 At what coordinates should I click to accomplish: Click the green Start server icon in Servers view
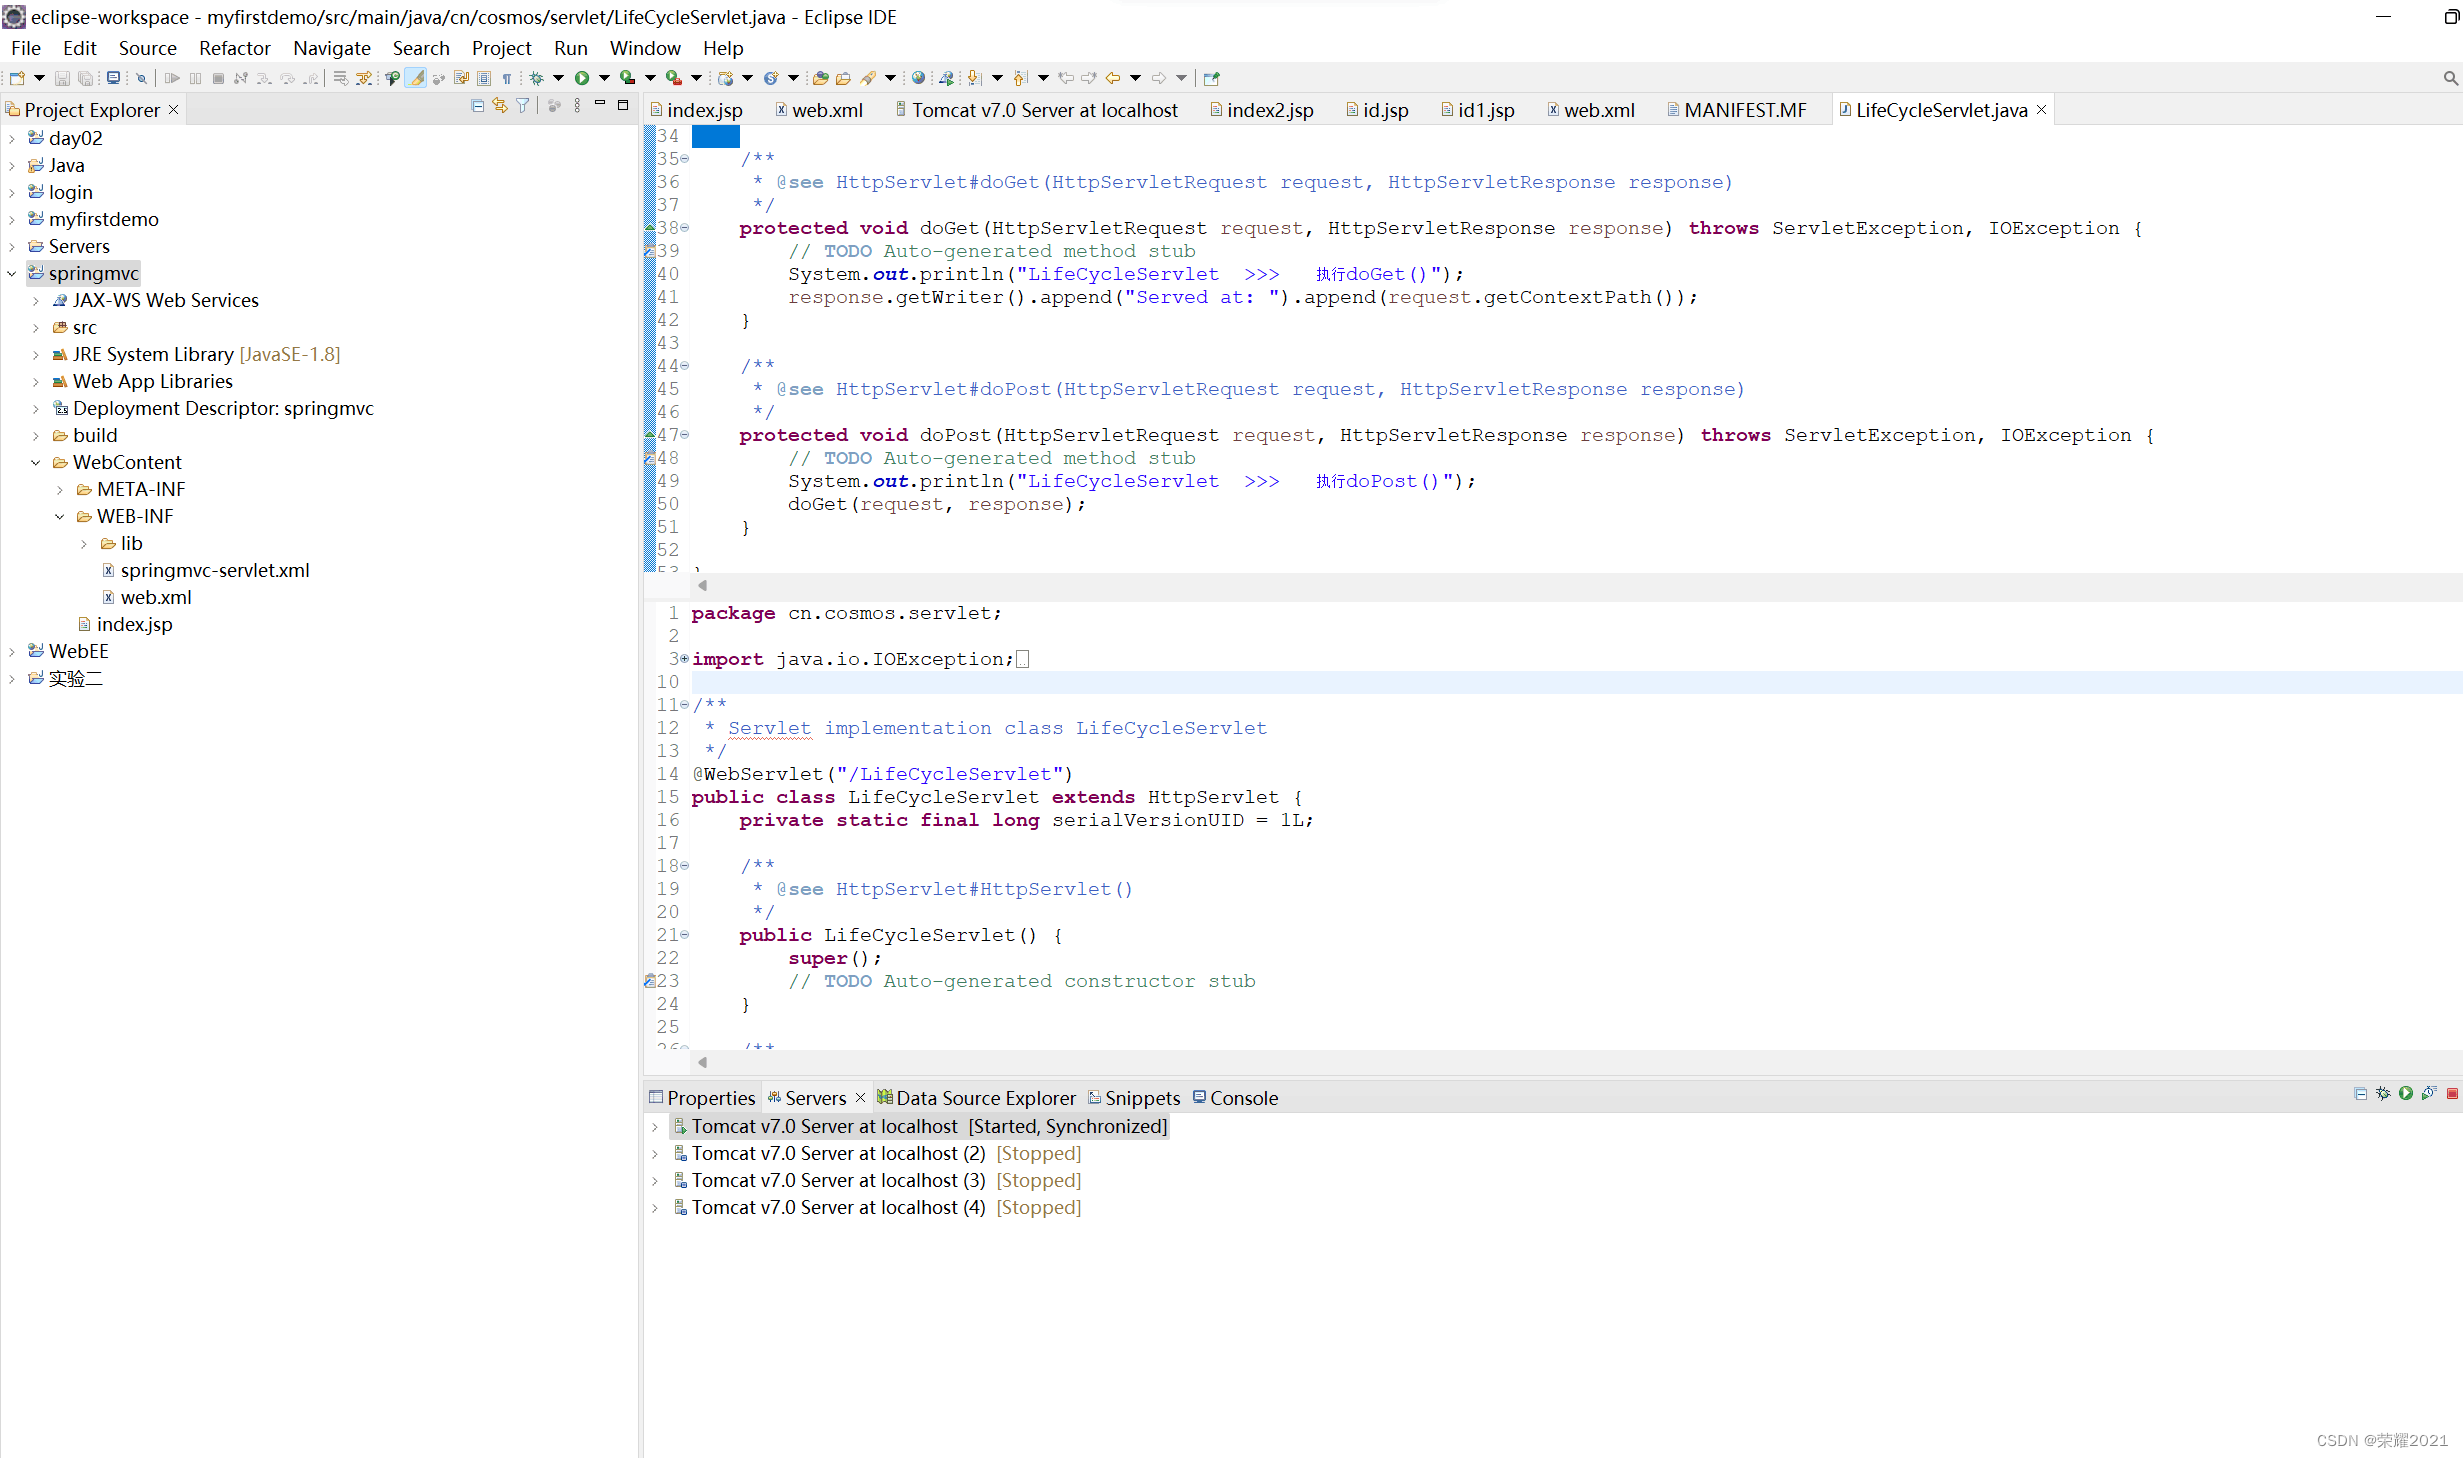coord(2406,1094)
